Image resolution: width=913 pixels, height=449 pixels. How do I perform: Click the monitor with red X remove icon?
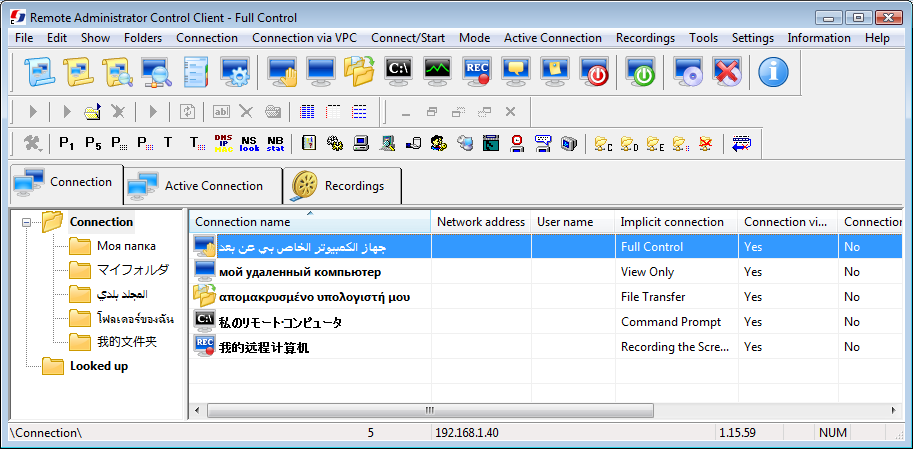726,72
